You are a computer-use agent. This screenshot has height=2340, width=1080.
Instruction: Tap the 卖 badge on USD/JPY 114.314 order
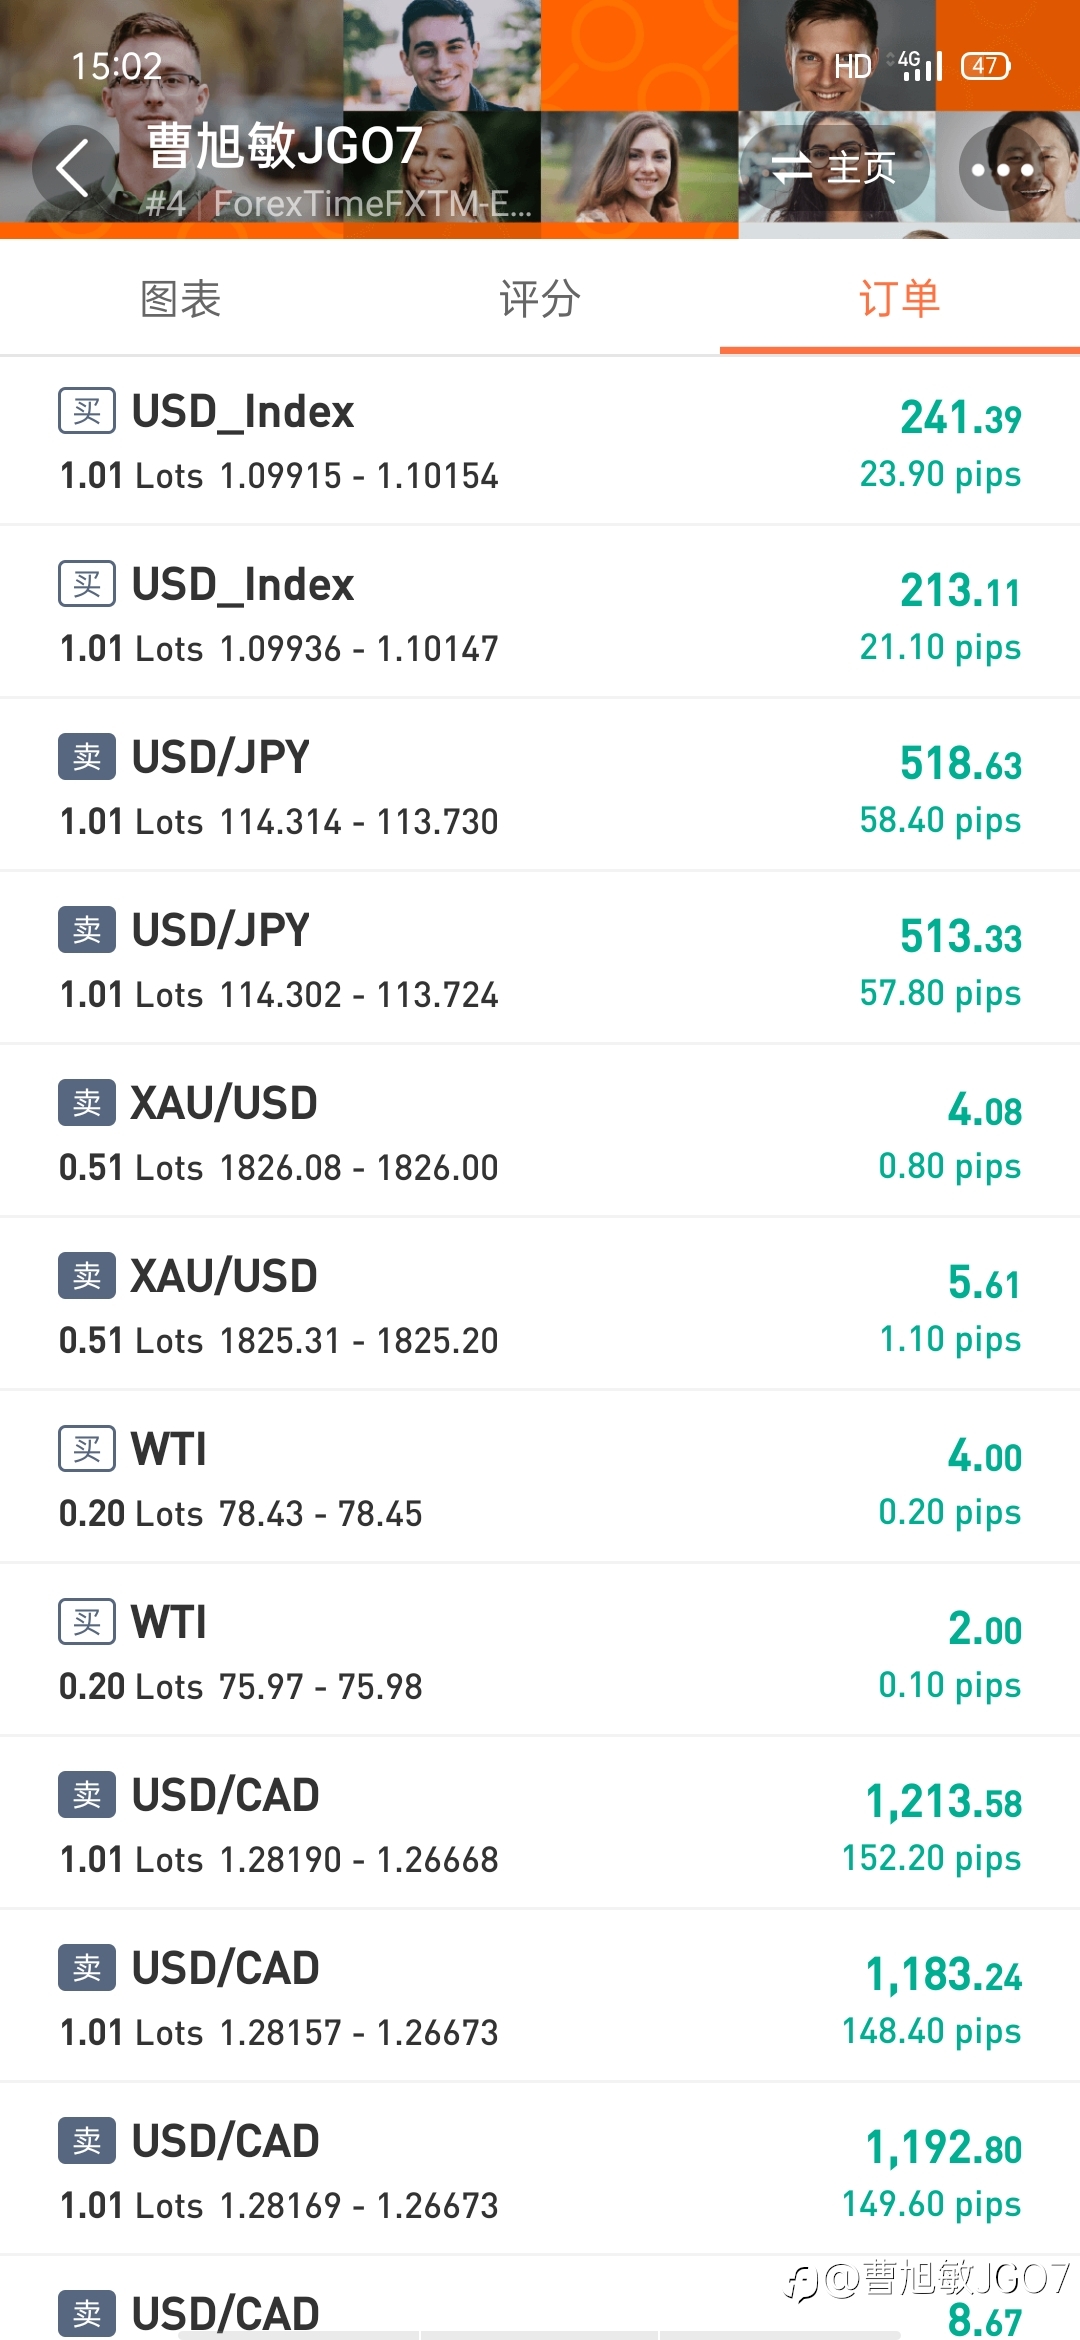tap(87, 757)
